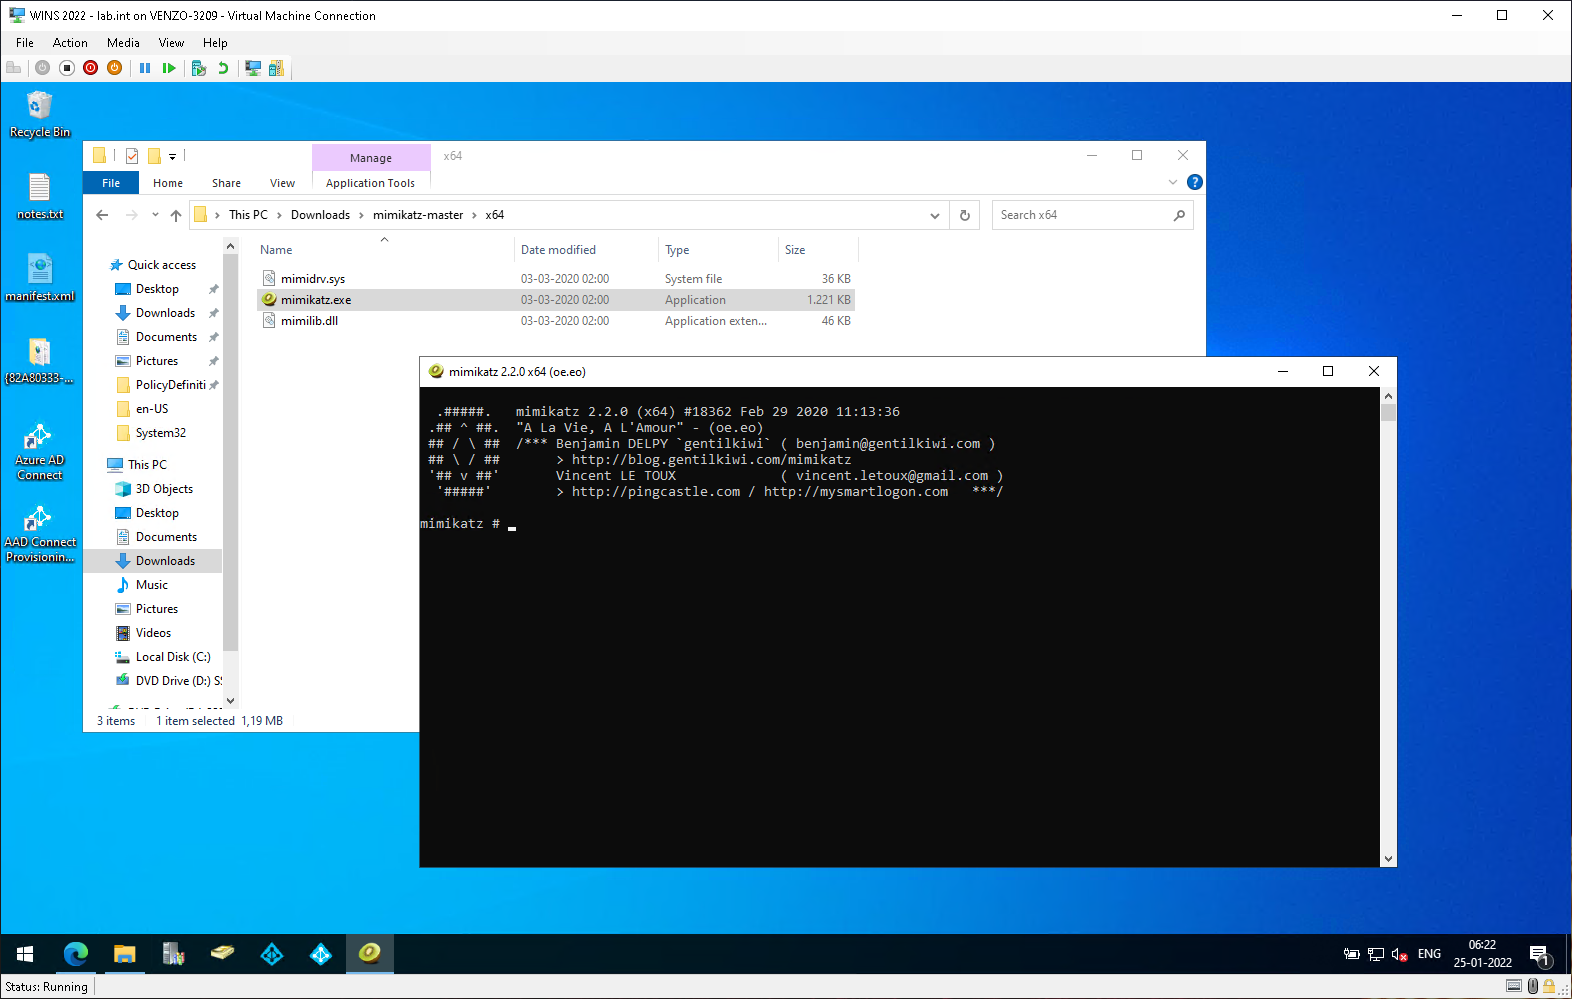1572x999 pixels.
Task: Open Server Manager from the taskbar
Action: 173,954
